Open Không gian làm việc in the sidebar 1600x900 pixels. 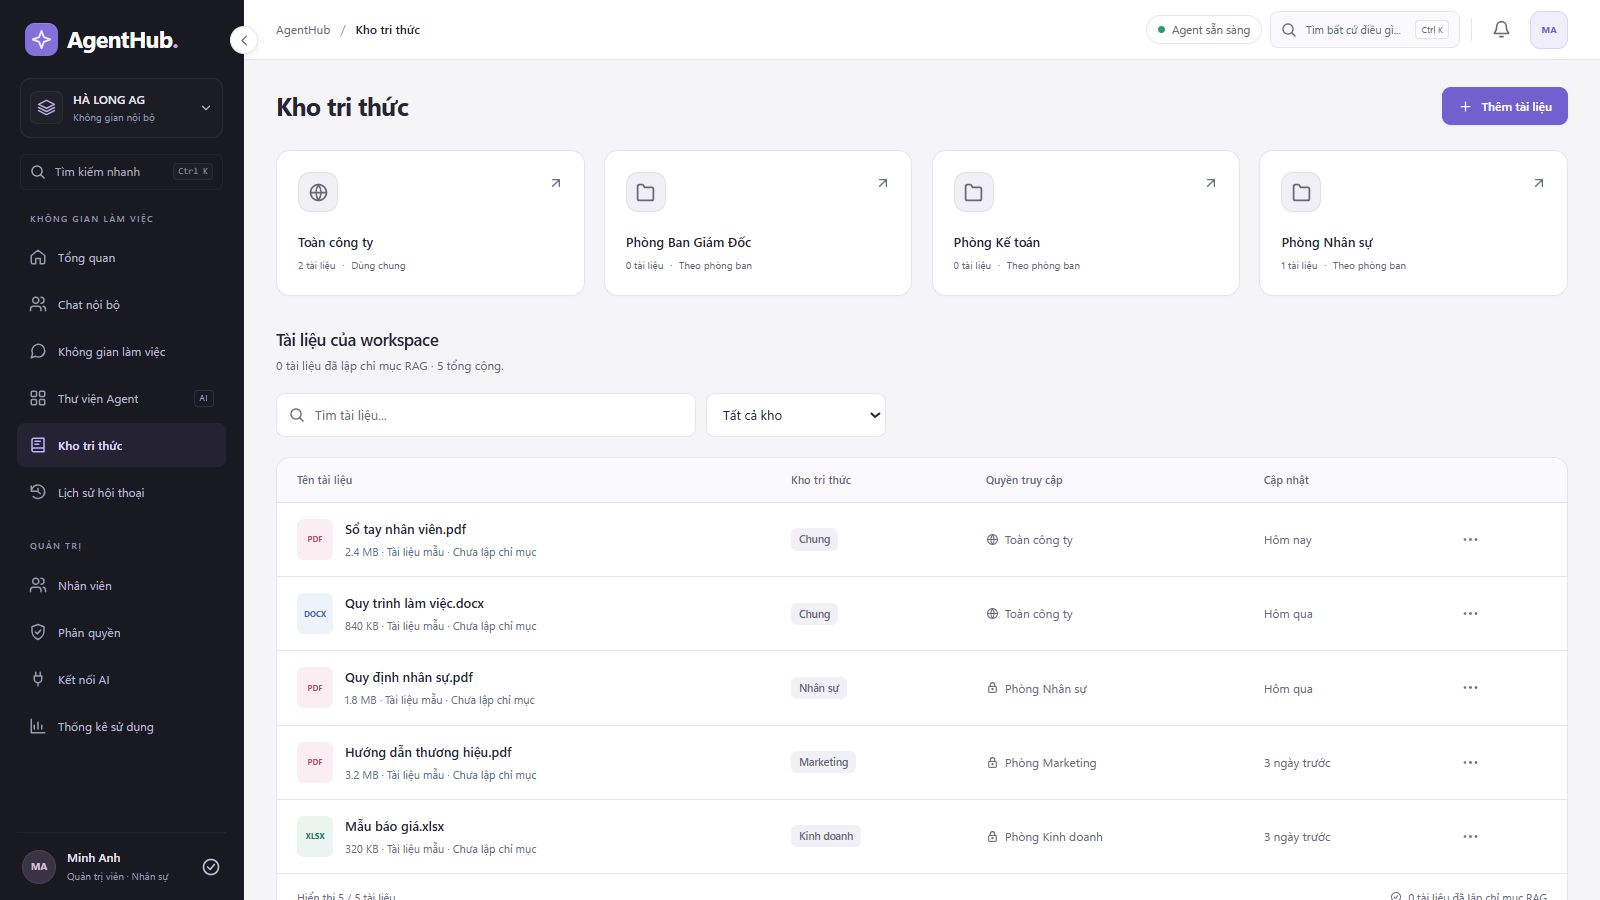tap(121, 352)
